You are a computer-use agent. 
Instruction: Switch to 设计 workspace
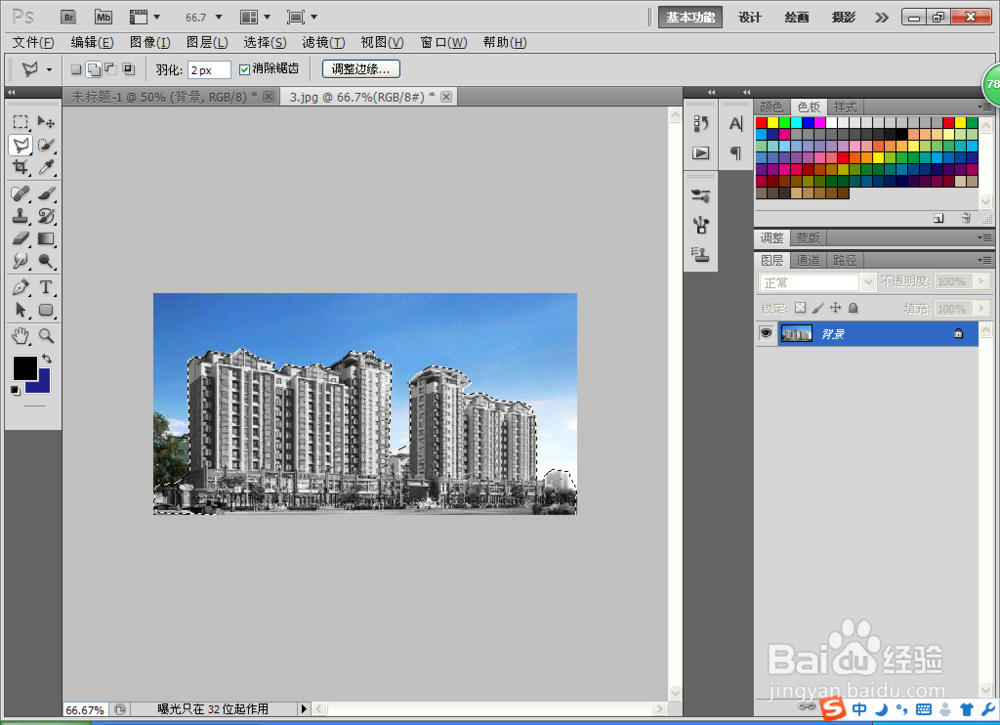(750, 17)
